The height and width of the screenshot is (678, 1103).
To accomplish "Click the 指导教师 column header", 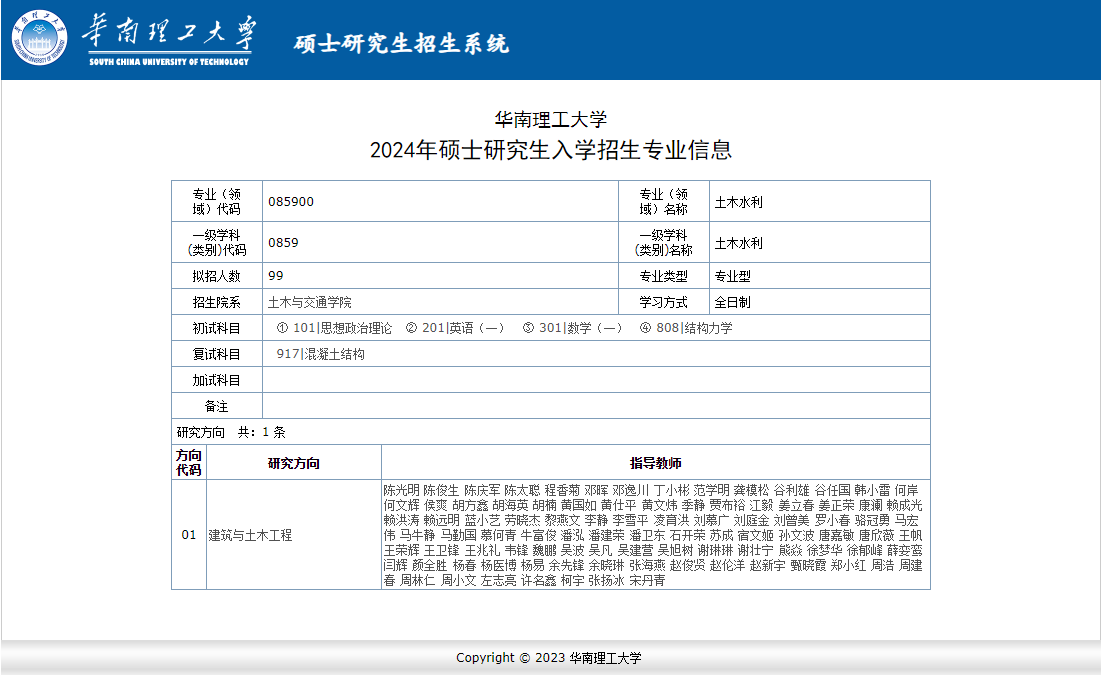I will 656,463.
